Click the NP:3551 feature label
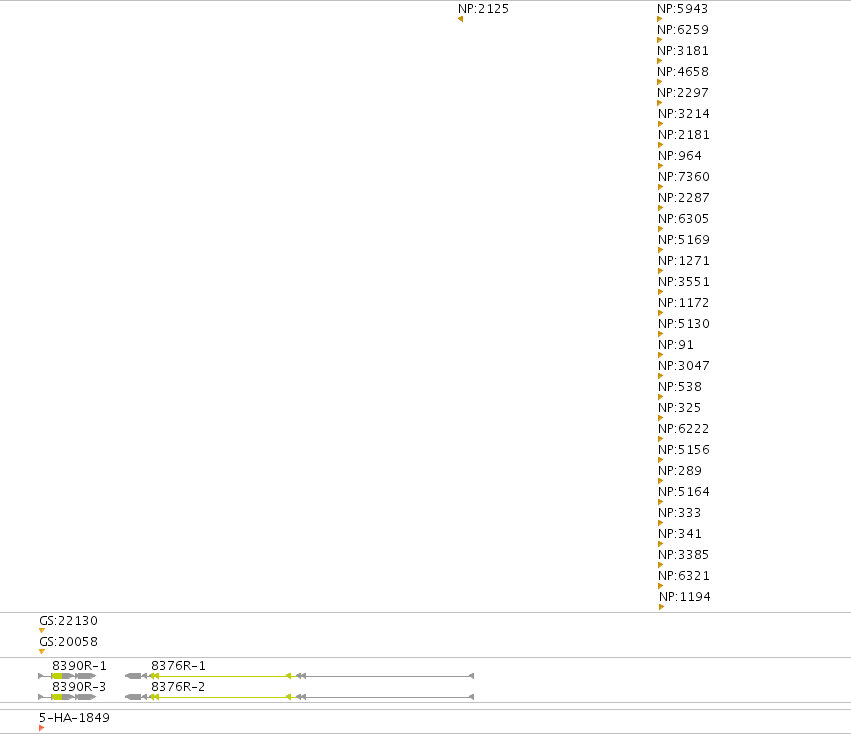 click(684, 282)
